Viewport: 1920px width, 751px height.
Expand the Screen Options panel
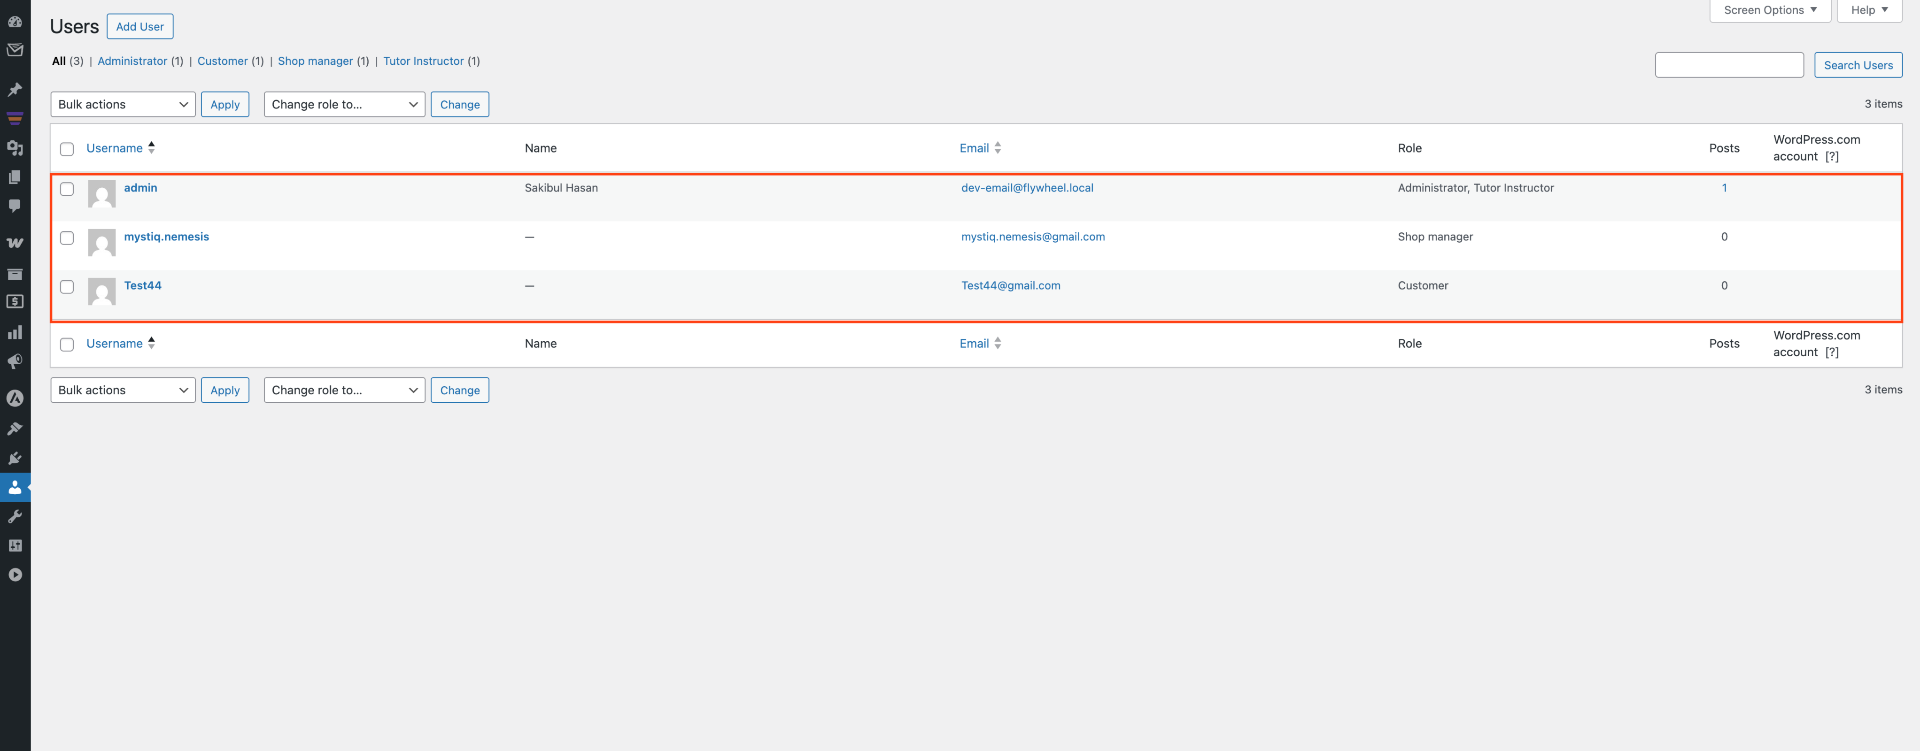tap(1770, 10)
